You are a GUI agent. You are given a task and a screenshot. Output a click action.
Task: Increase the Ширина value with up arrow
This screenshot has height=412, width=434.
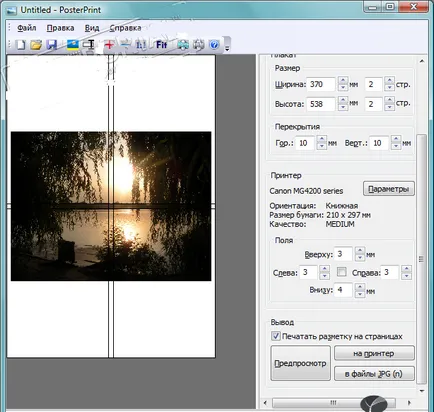(343, 80)
